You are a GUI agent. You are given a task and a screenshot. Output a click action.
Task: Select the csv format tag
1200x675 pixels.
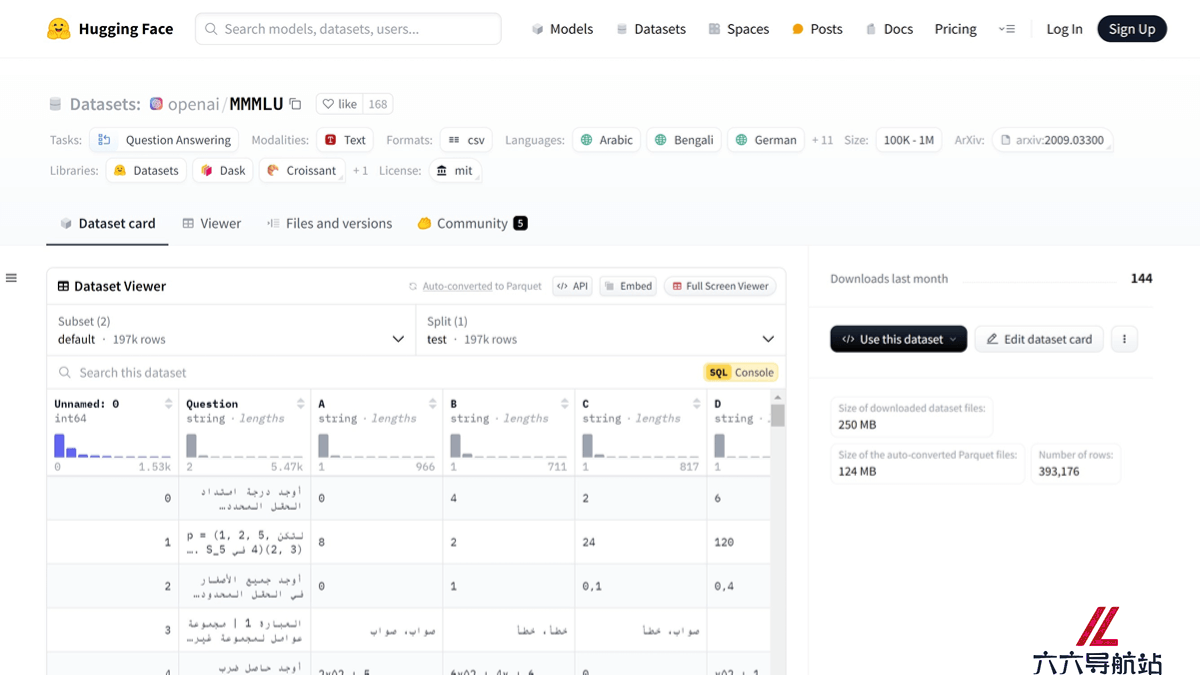[x=467, y=140]
